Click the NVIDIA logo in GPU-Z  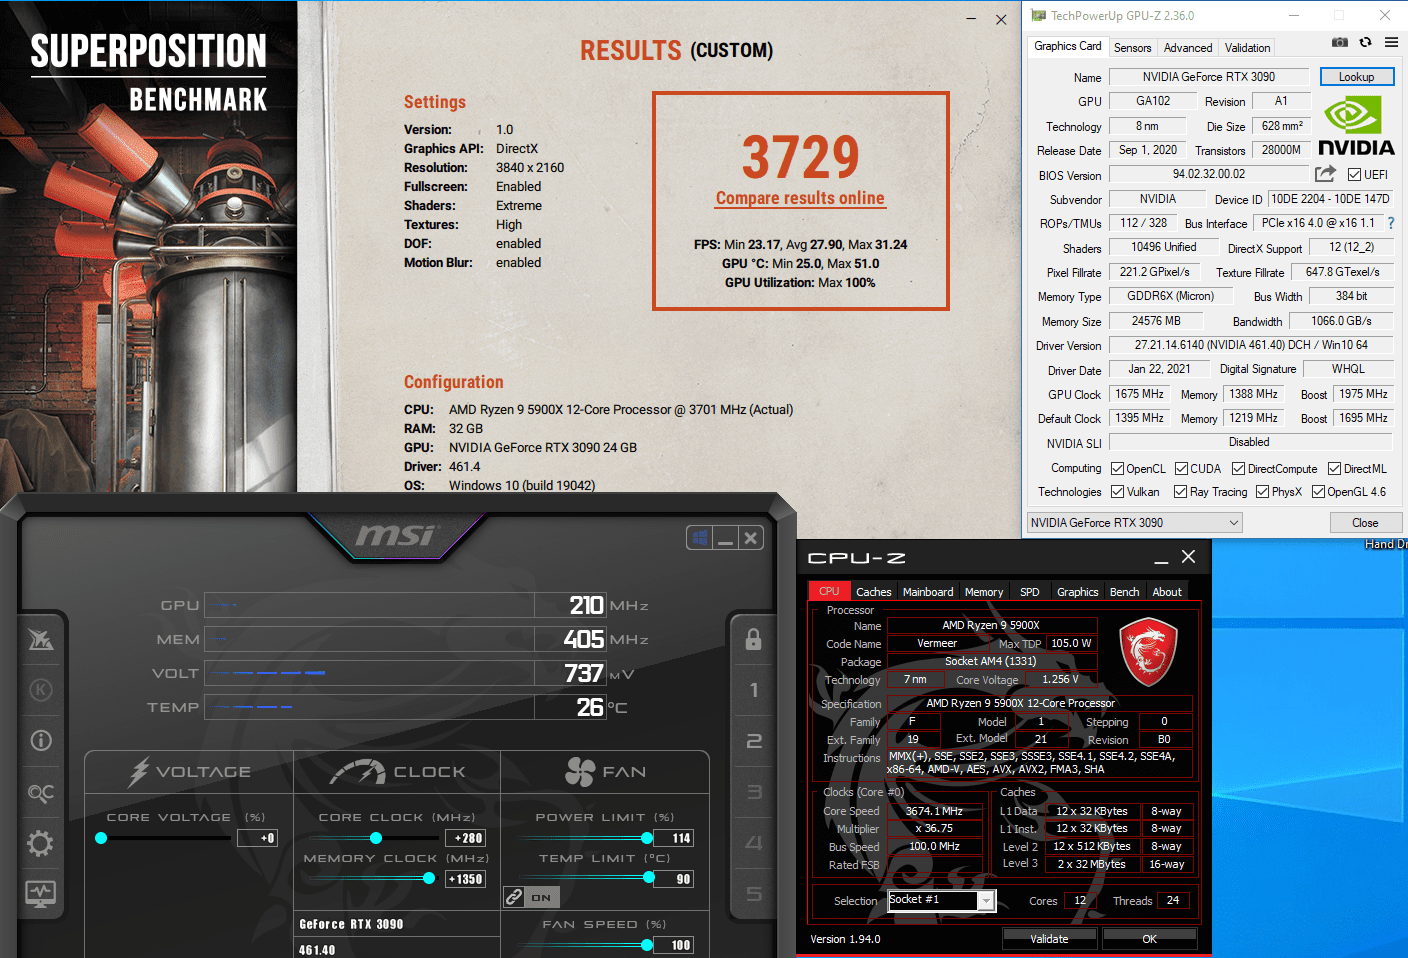1355,125
